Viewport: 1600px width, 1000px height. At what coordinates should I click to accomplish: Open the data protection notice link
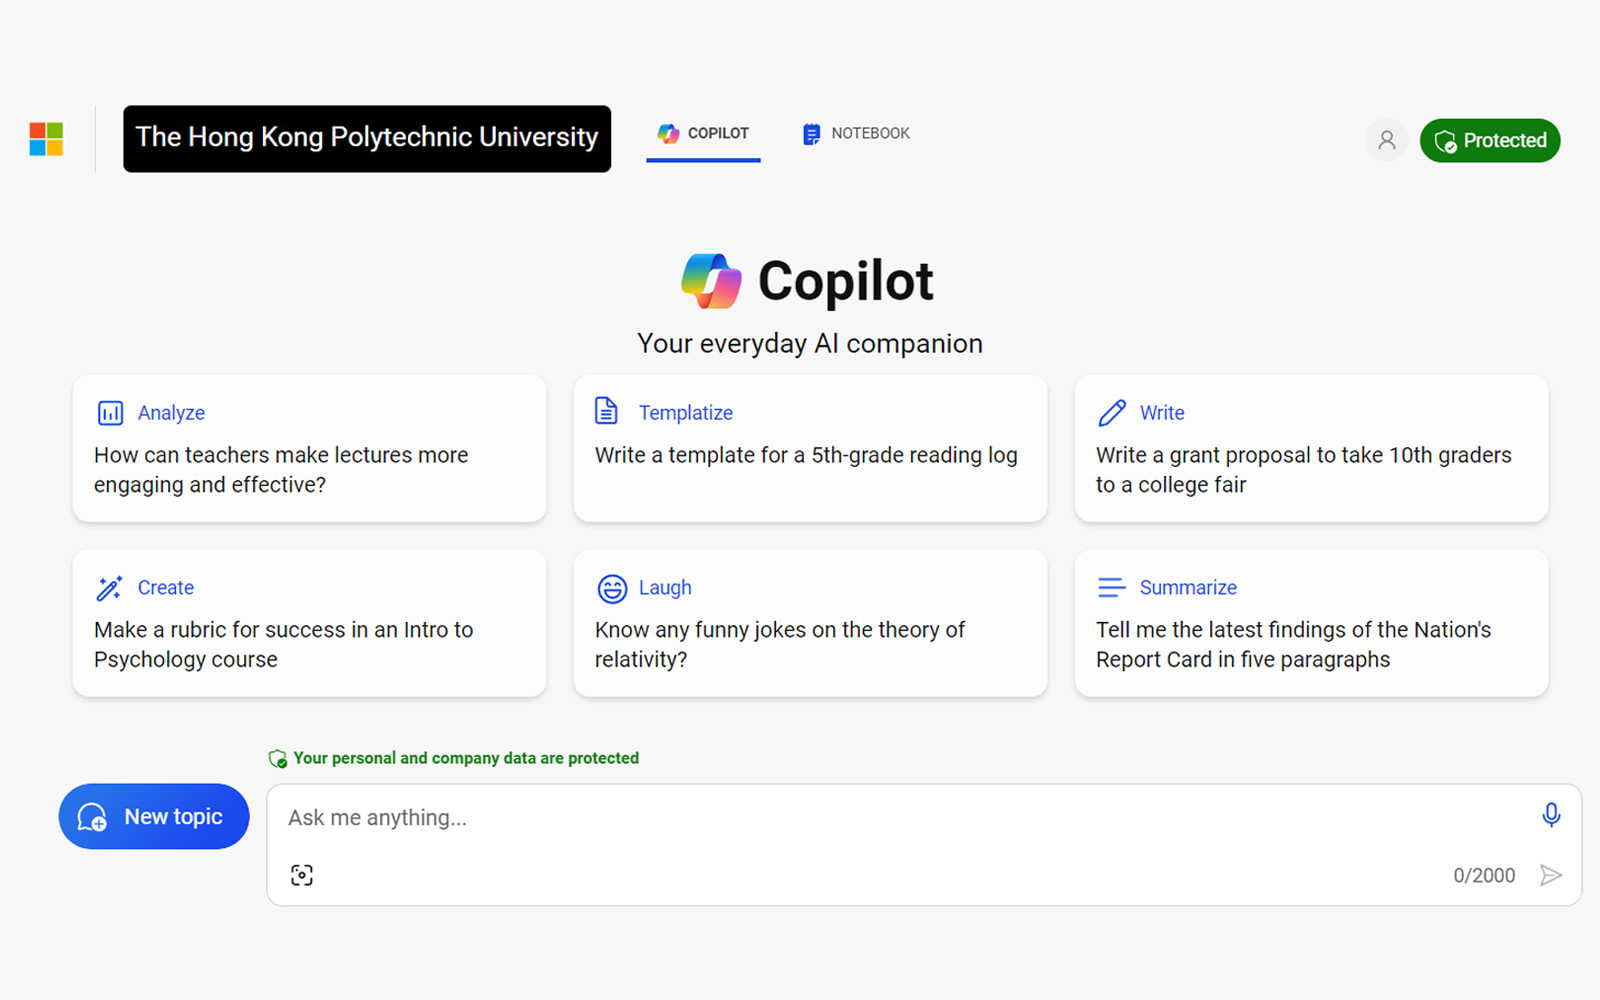click(455, 758)
